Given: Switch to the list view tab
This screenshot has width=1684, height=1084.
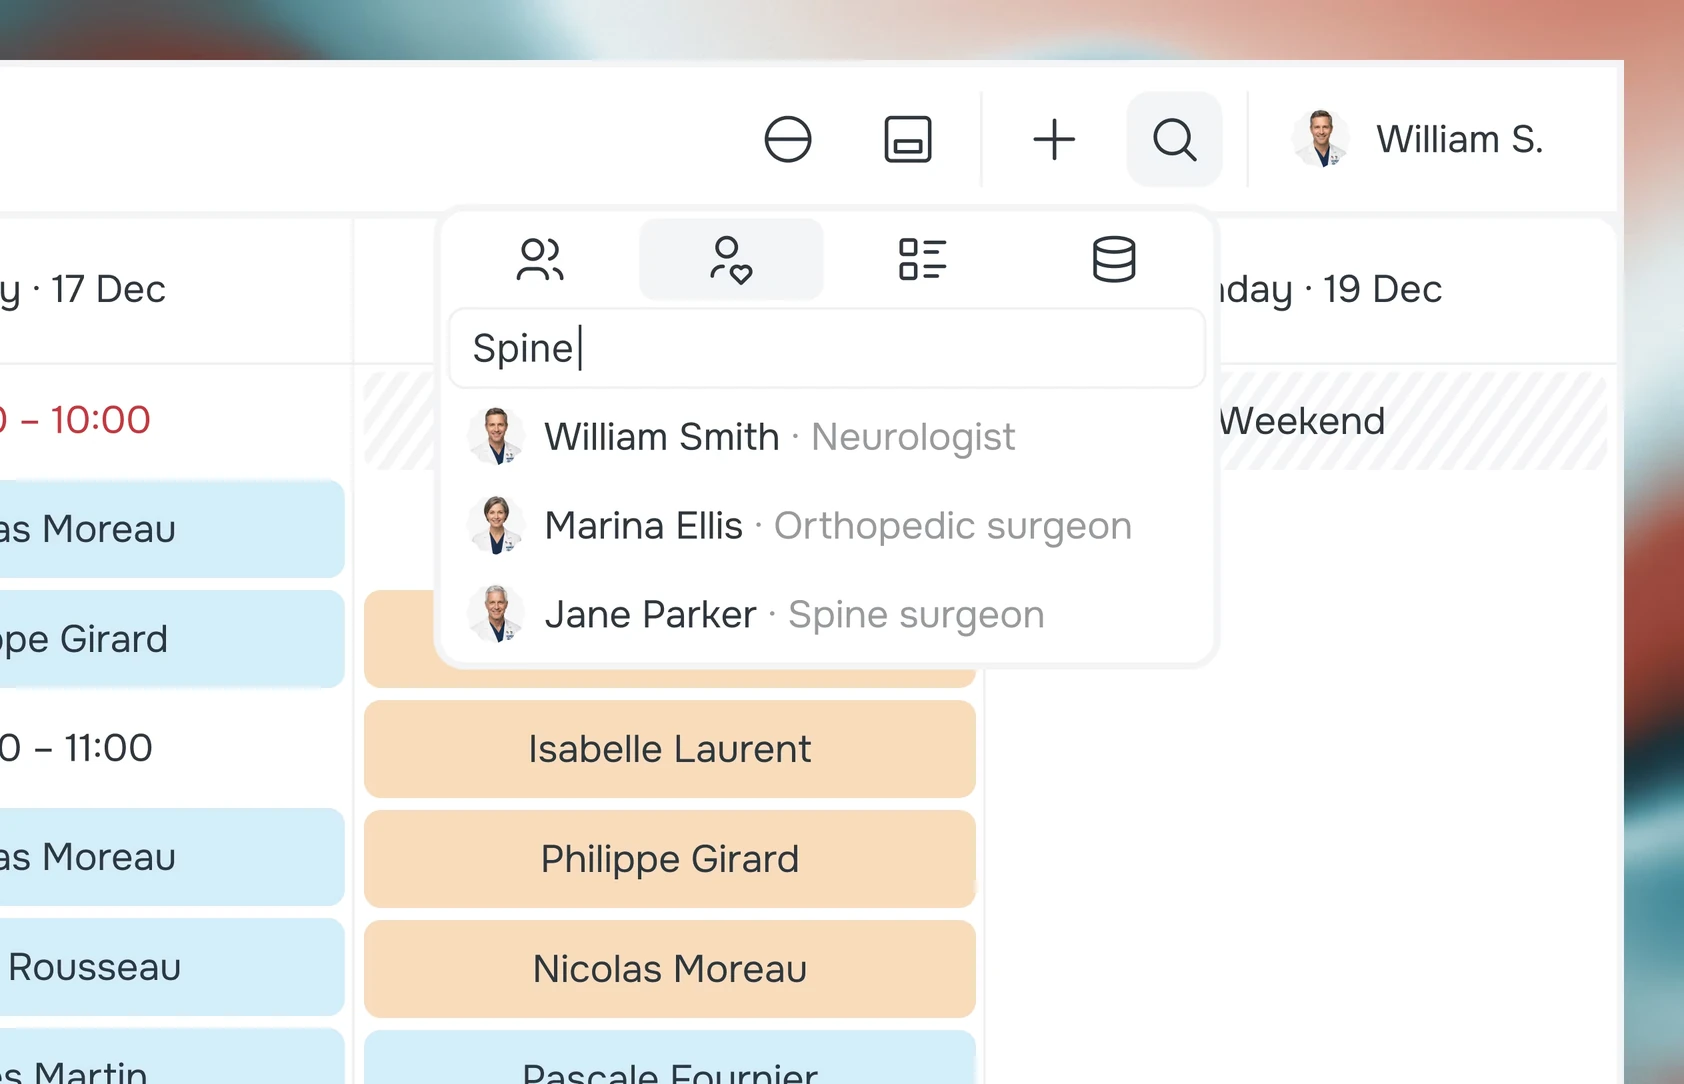Looking at the screenshot, I should tap(923, 260).
